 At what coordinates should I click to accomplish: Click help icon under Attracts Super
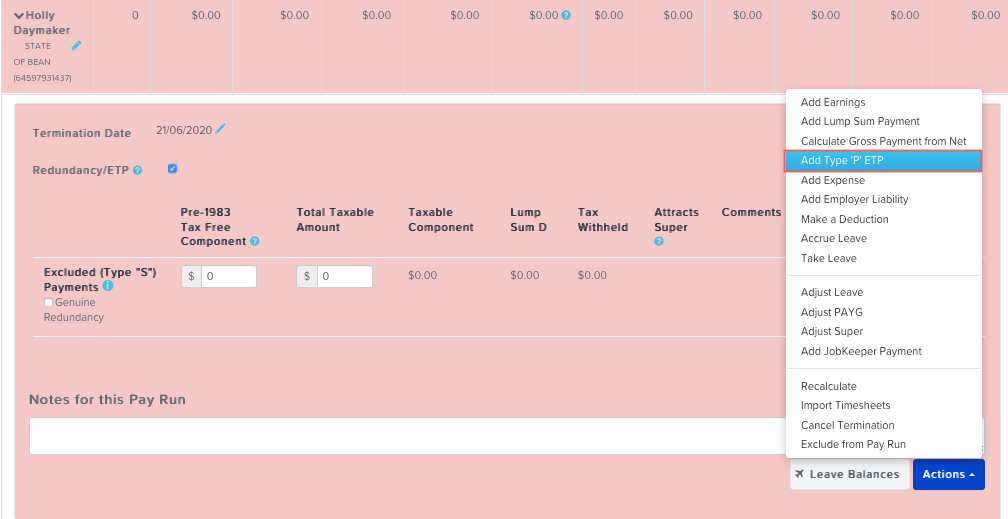point(659,242)
